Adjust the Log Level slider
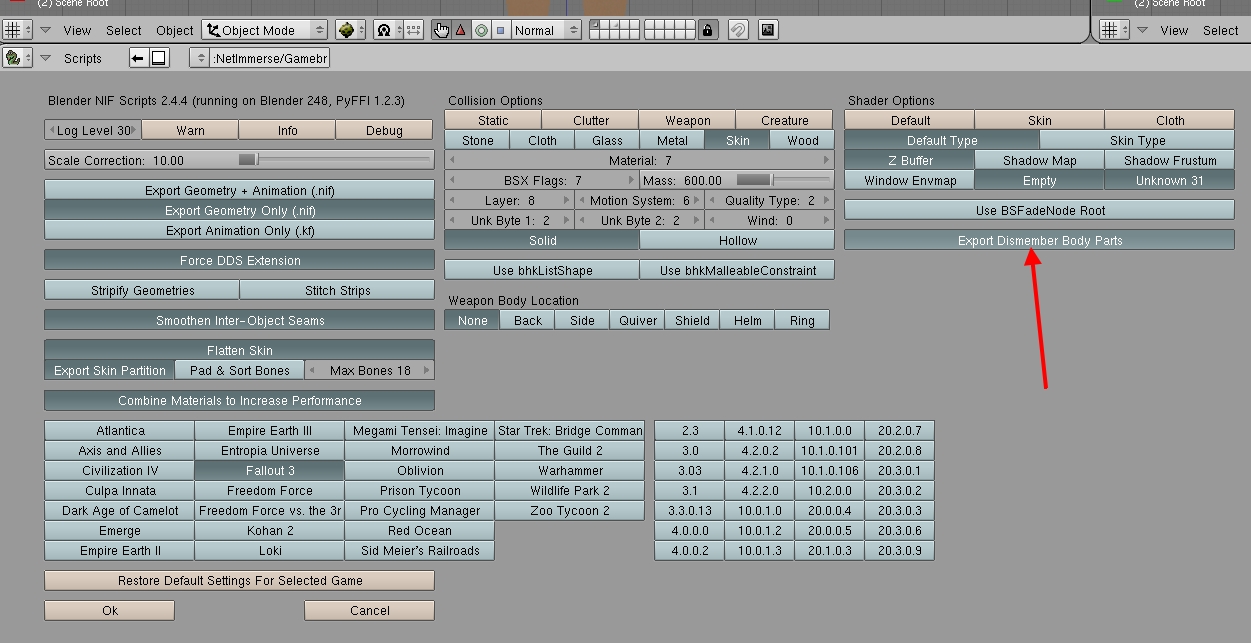The height and width of the screenshot is (643, 1251). pyautogui.click(x=93, y=130)
